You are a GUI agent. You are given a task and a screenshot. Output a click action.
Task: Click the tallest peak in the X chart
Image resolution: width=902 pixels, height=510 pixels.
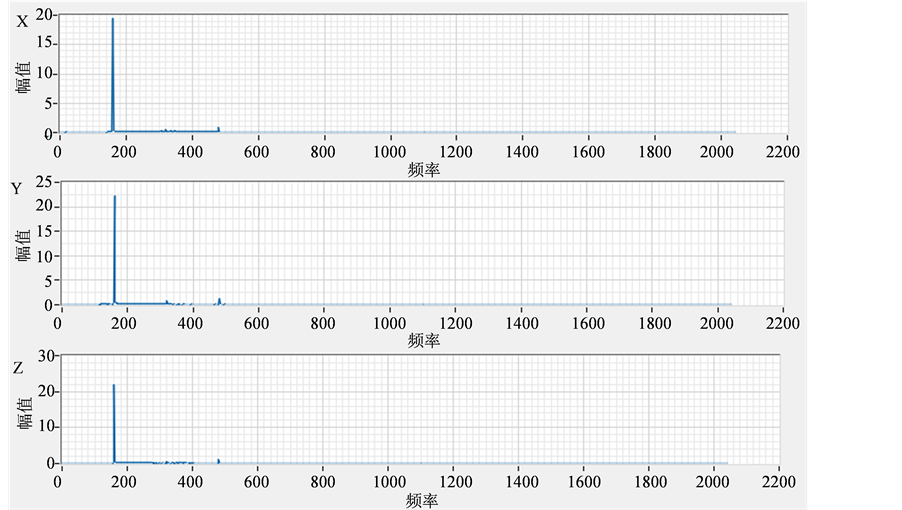pyautogui.click(x=112, y=20)
